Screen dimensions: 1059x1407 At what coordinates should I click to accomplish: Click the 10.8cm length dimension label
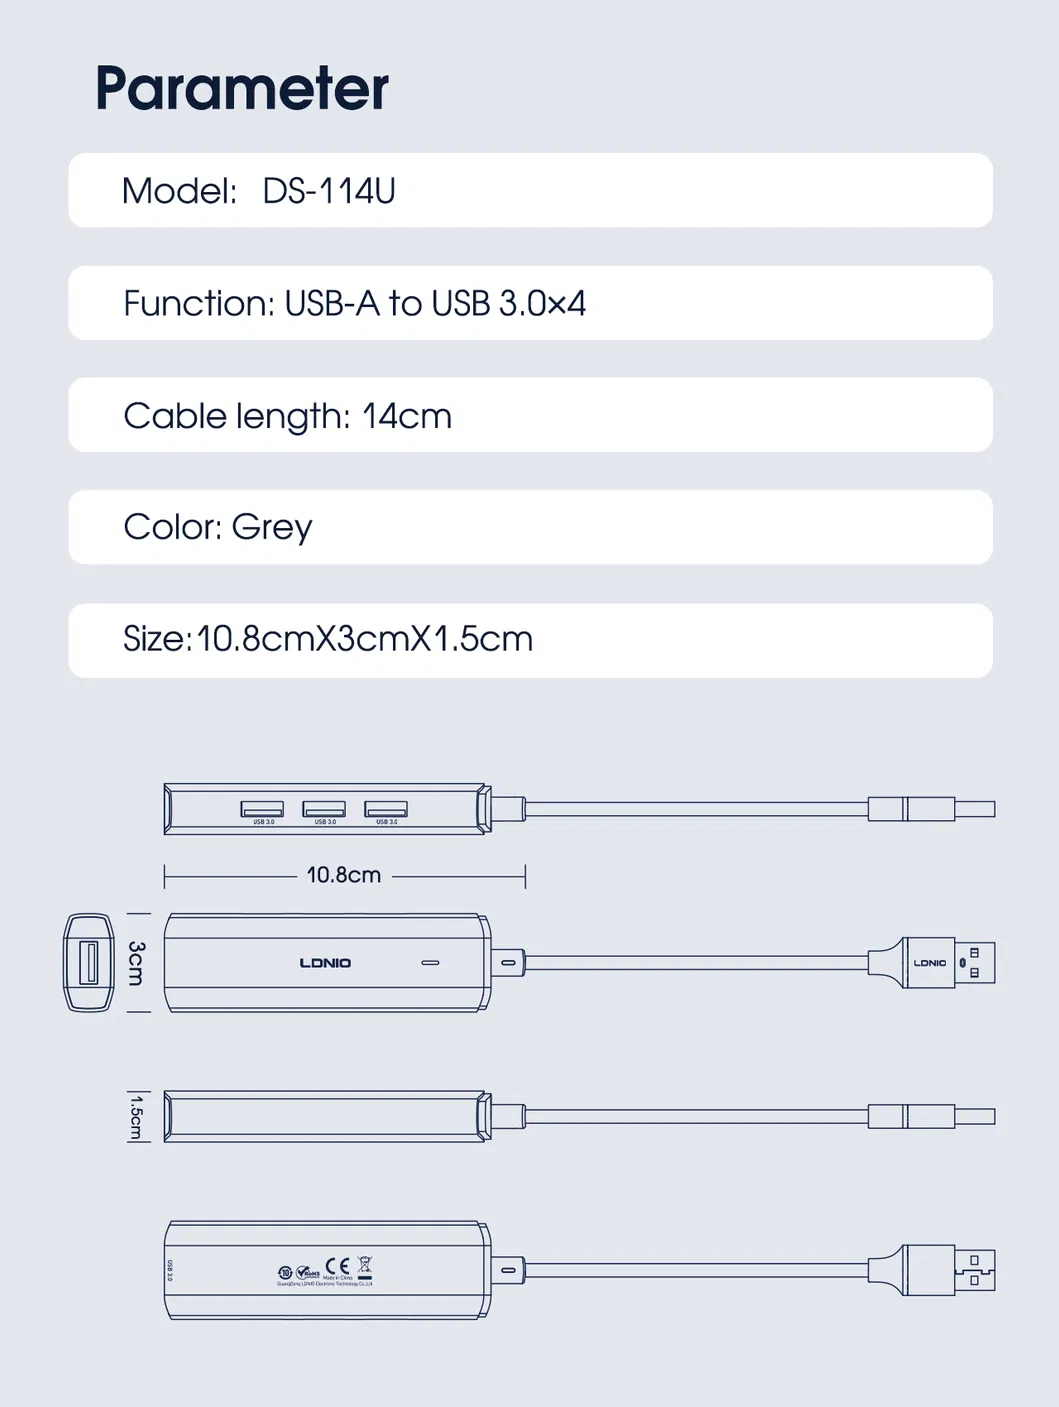click(x=343, y=875)
